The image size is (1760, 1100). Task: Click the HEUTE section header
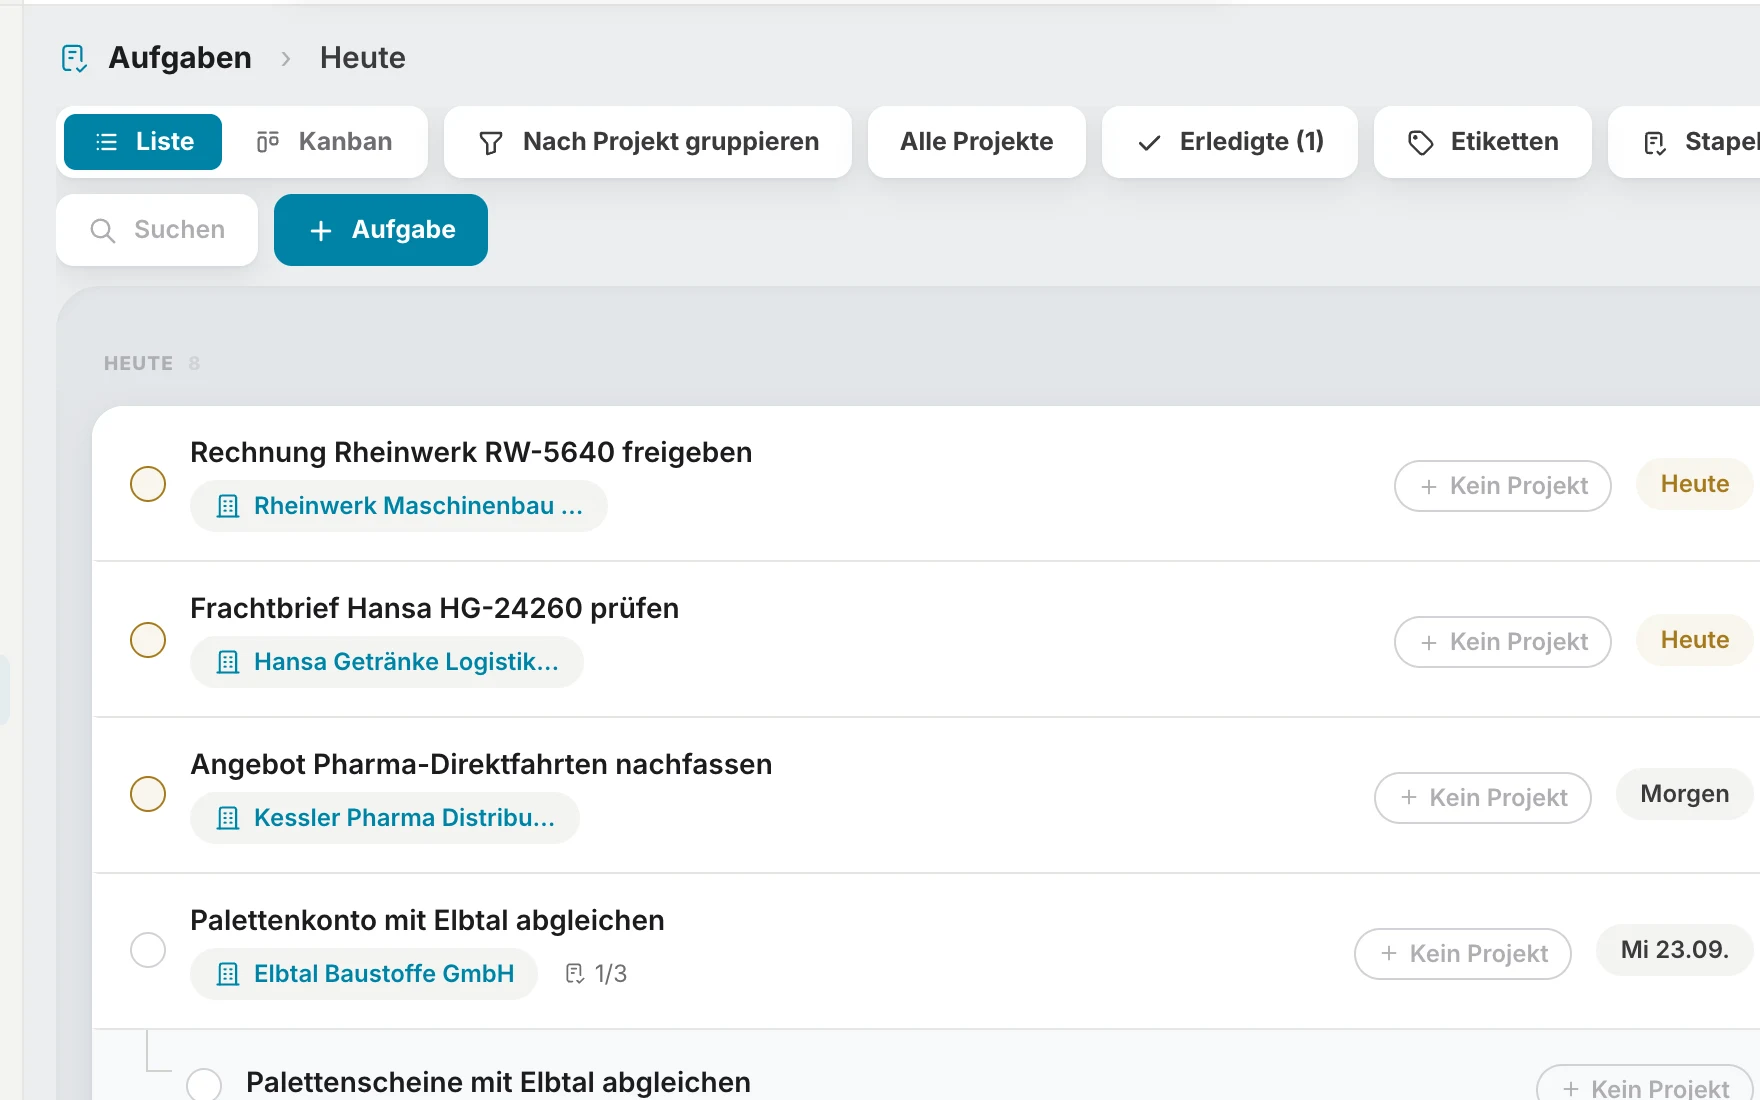[139, 364]
